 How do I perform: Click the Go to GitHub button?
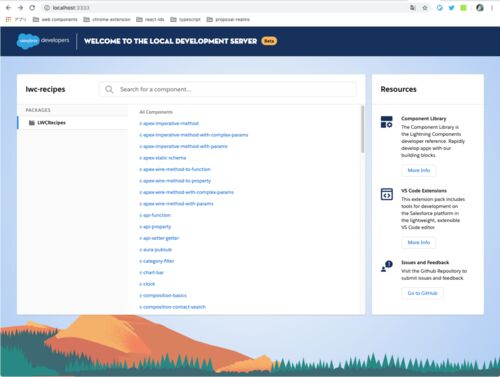422,293
